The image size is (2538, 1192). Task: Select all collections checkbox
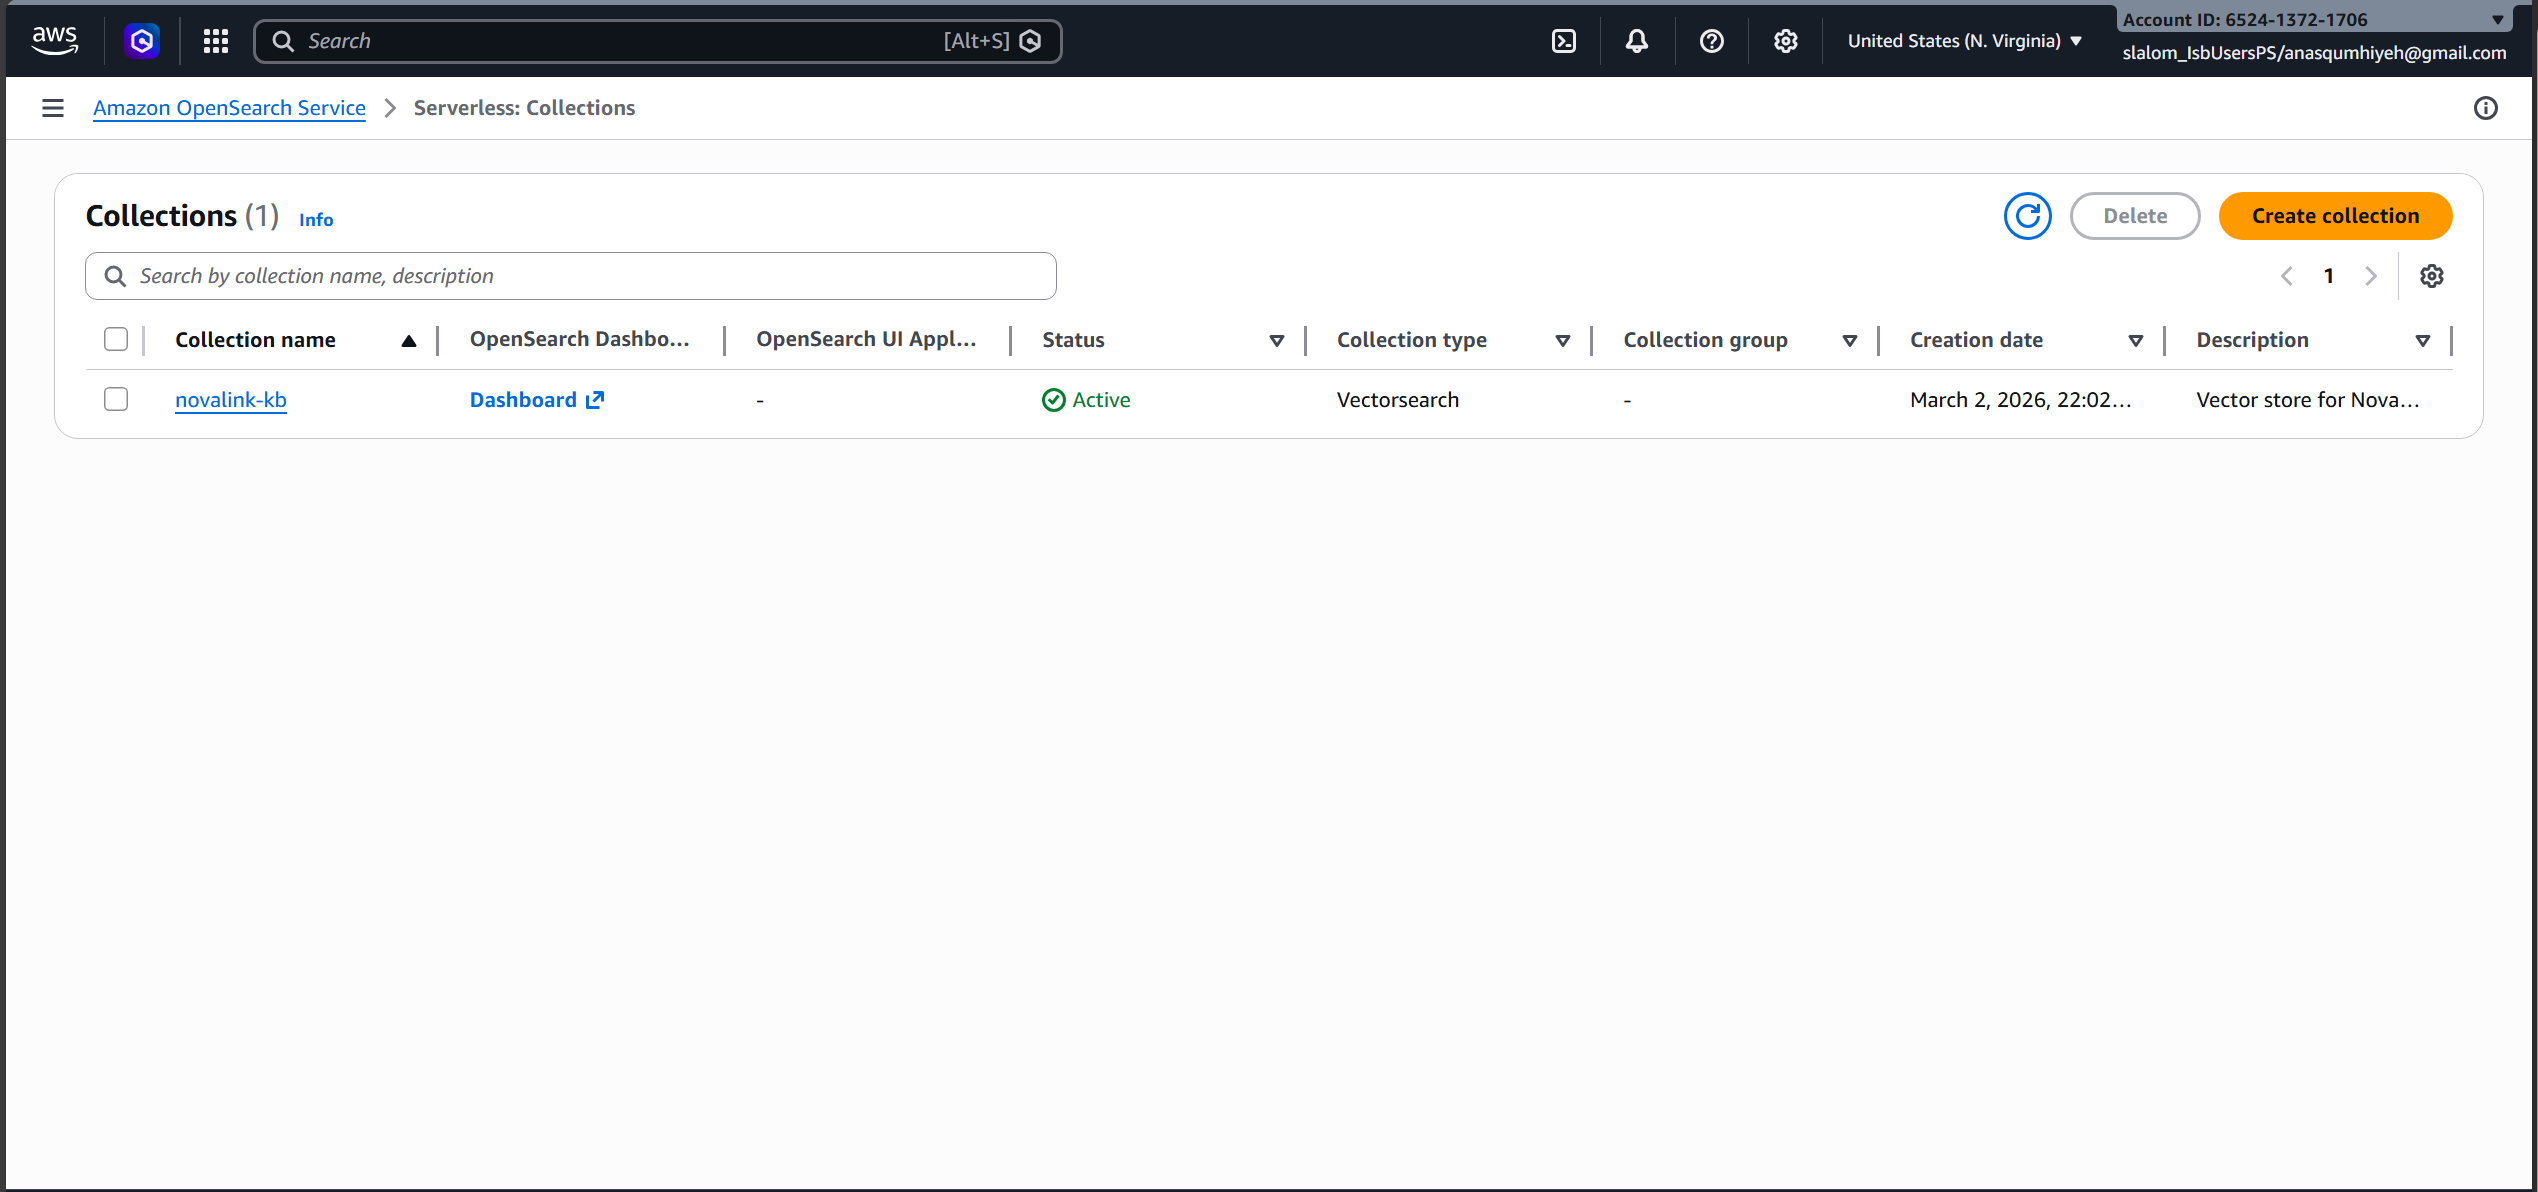(x=116, y=340)
